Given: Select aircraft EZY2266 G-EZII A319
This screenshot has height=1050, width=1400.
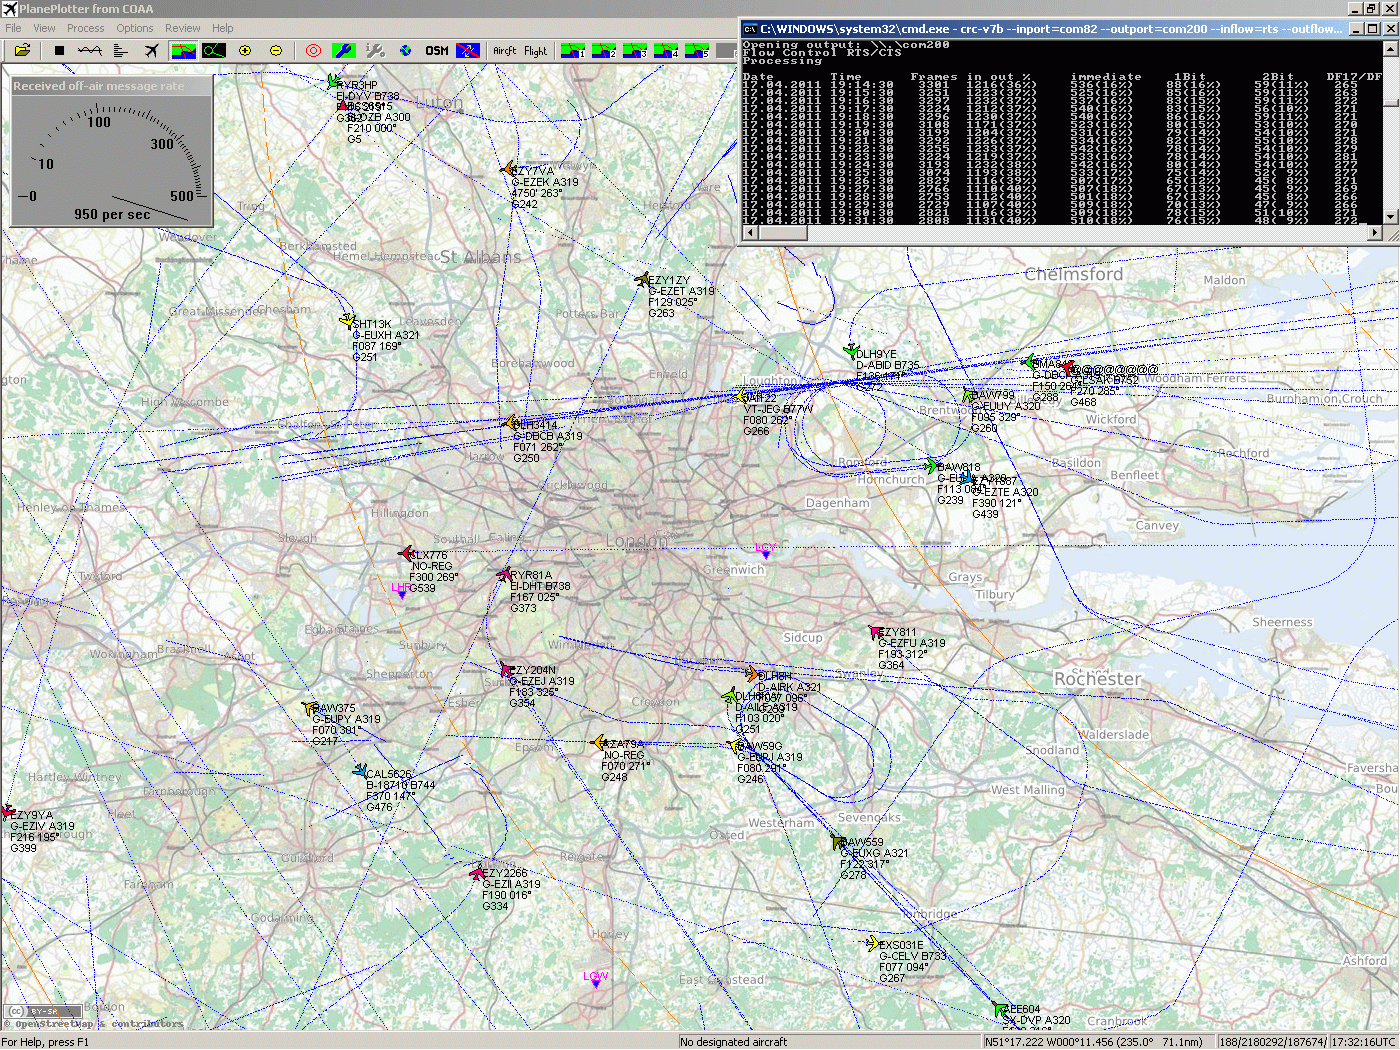Looking at the screenshot, I should pos(479,873).
